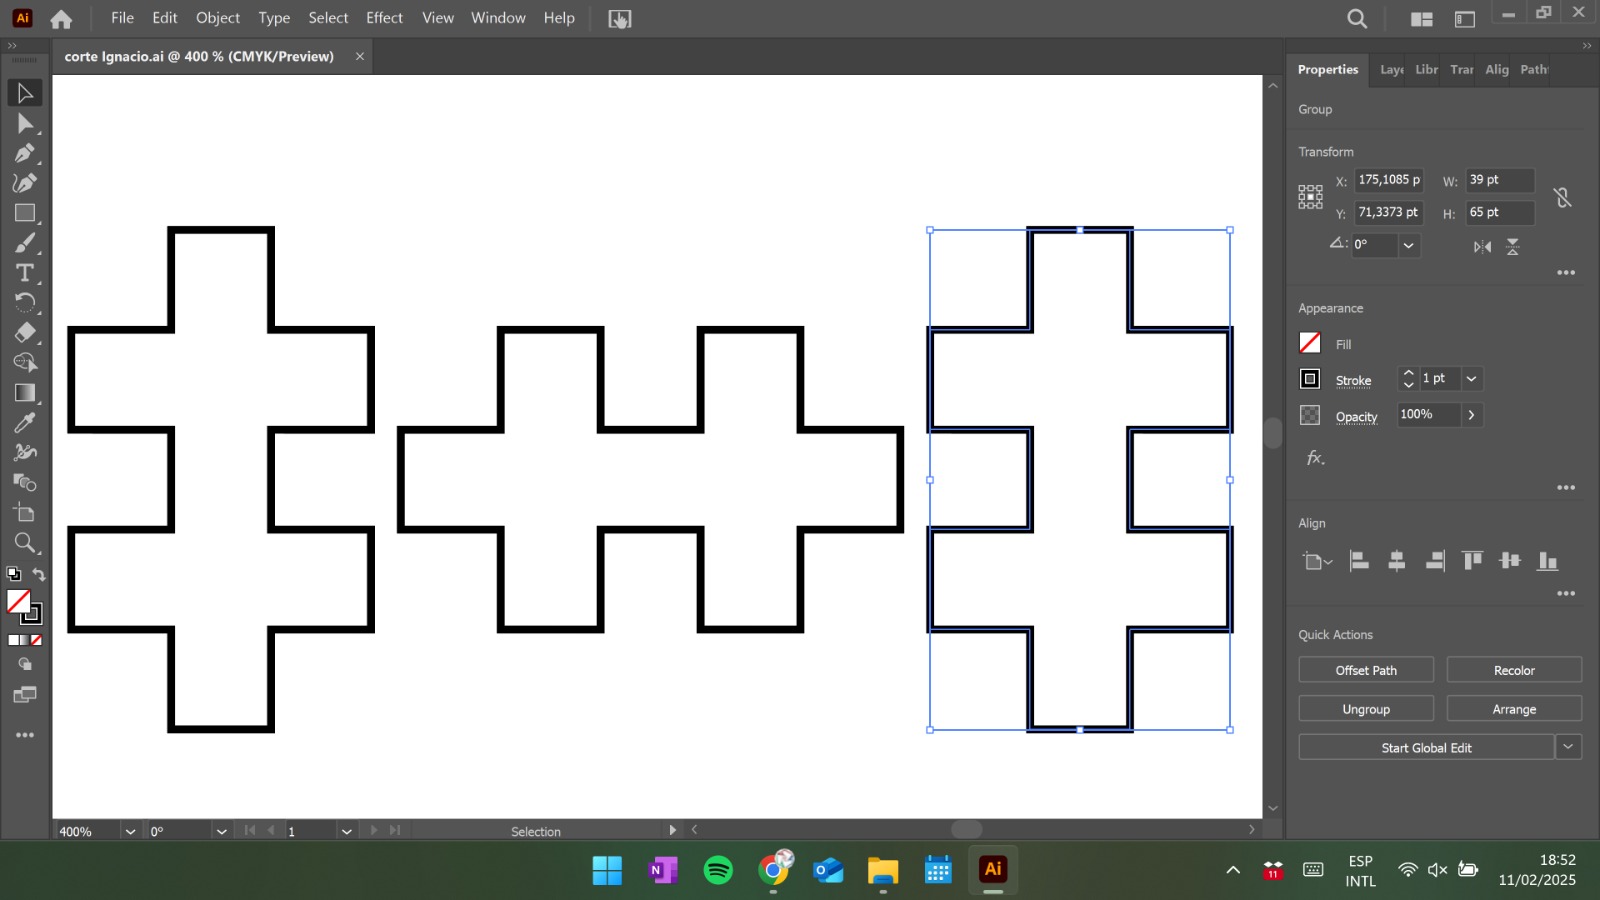Select the Rotate tool
Viewport: 1600px width, 900px height.
(25, 302)
